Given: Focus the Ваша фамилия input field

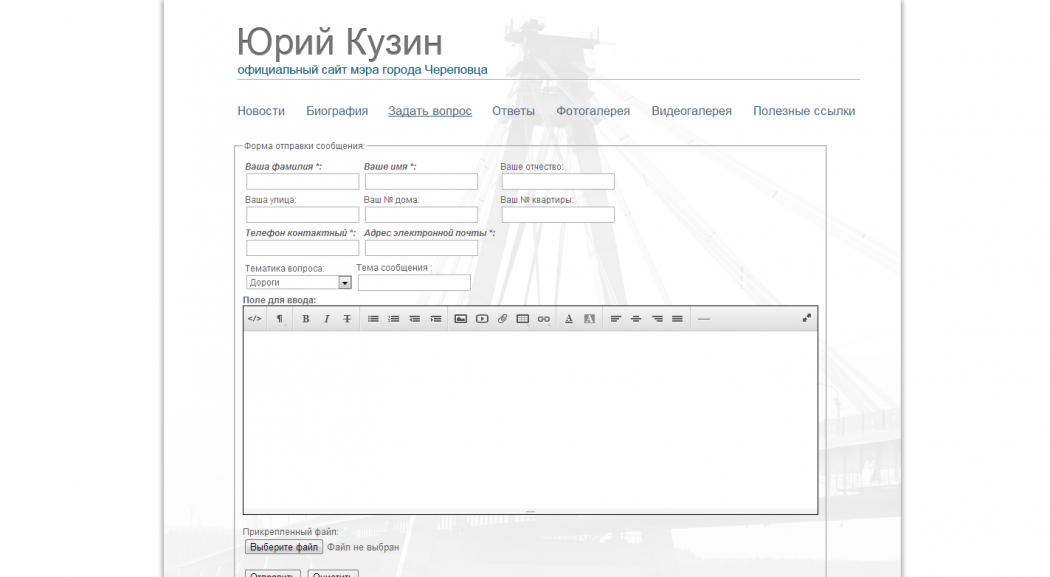Looking at the screenshot, I should pos(303,181).
